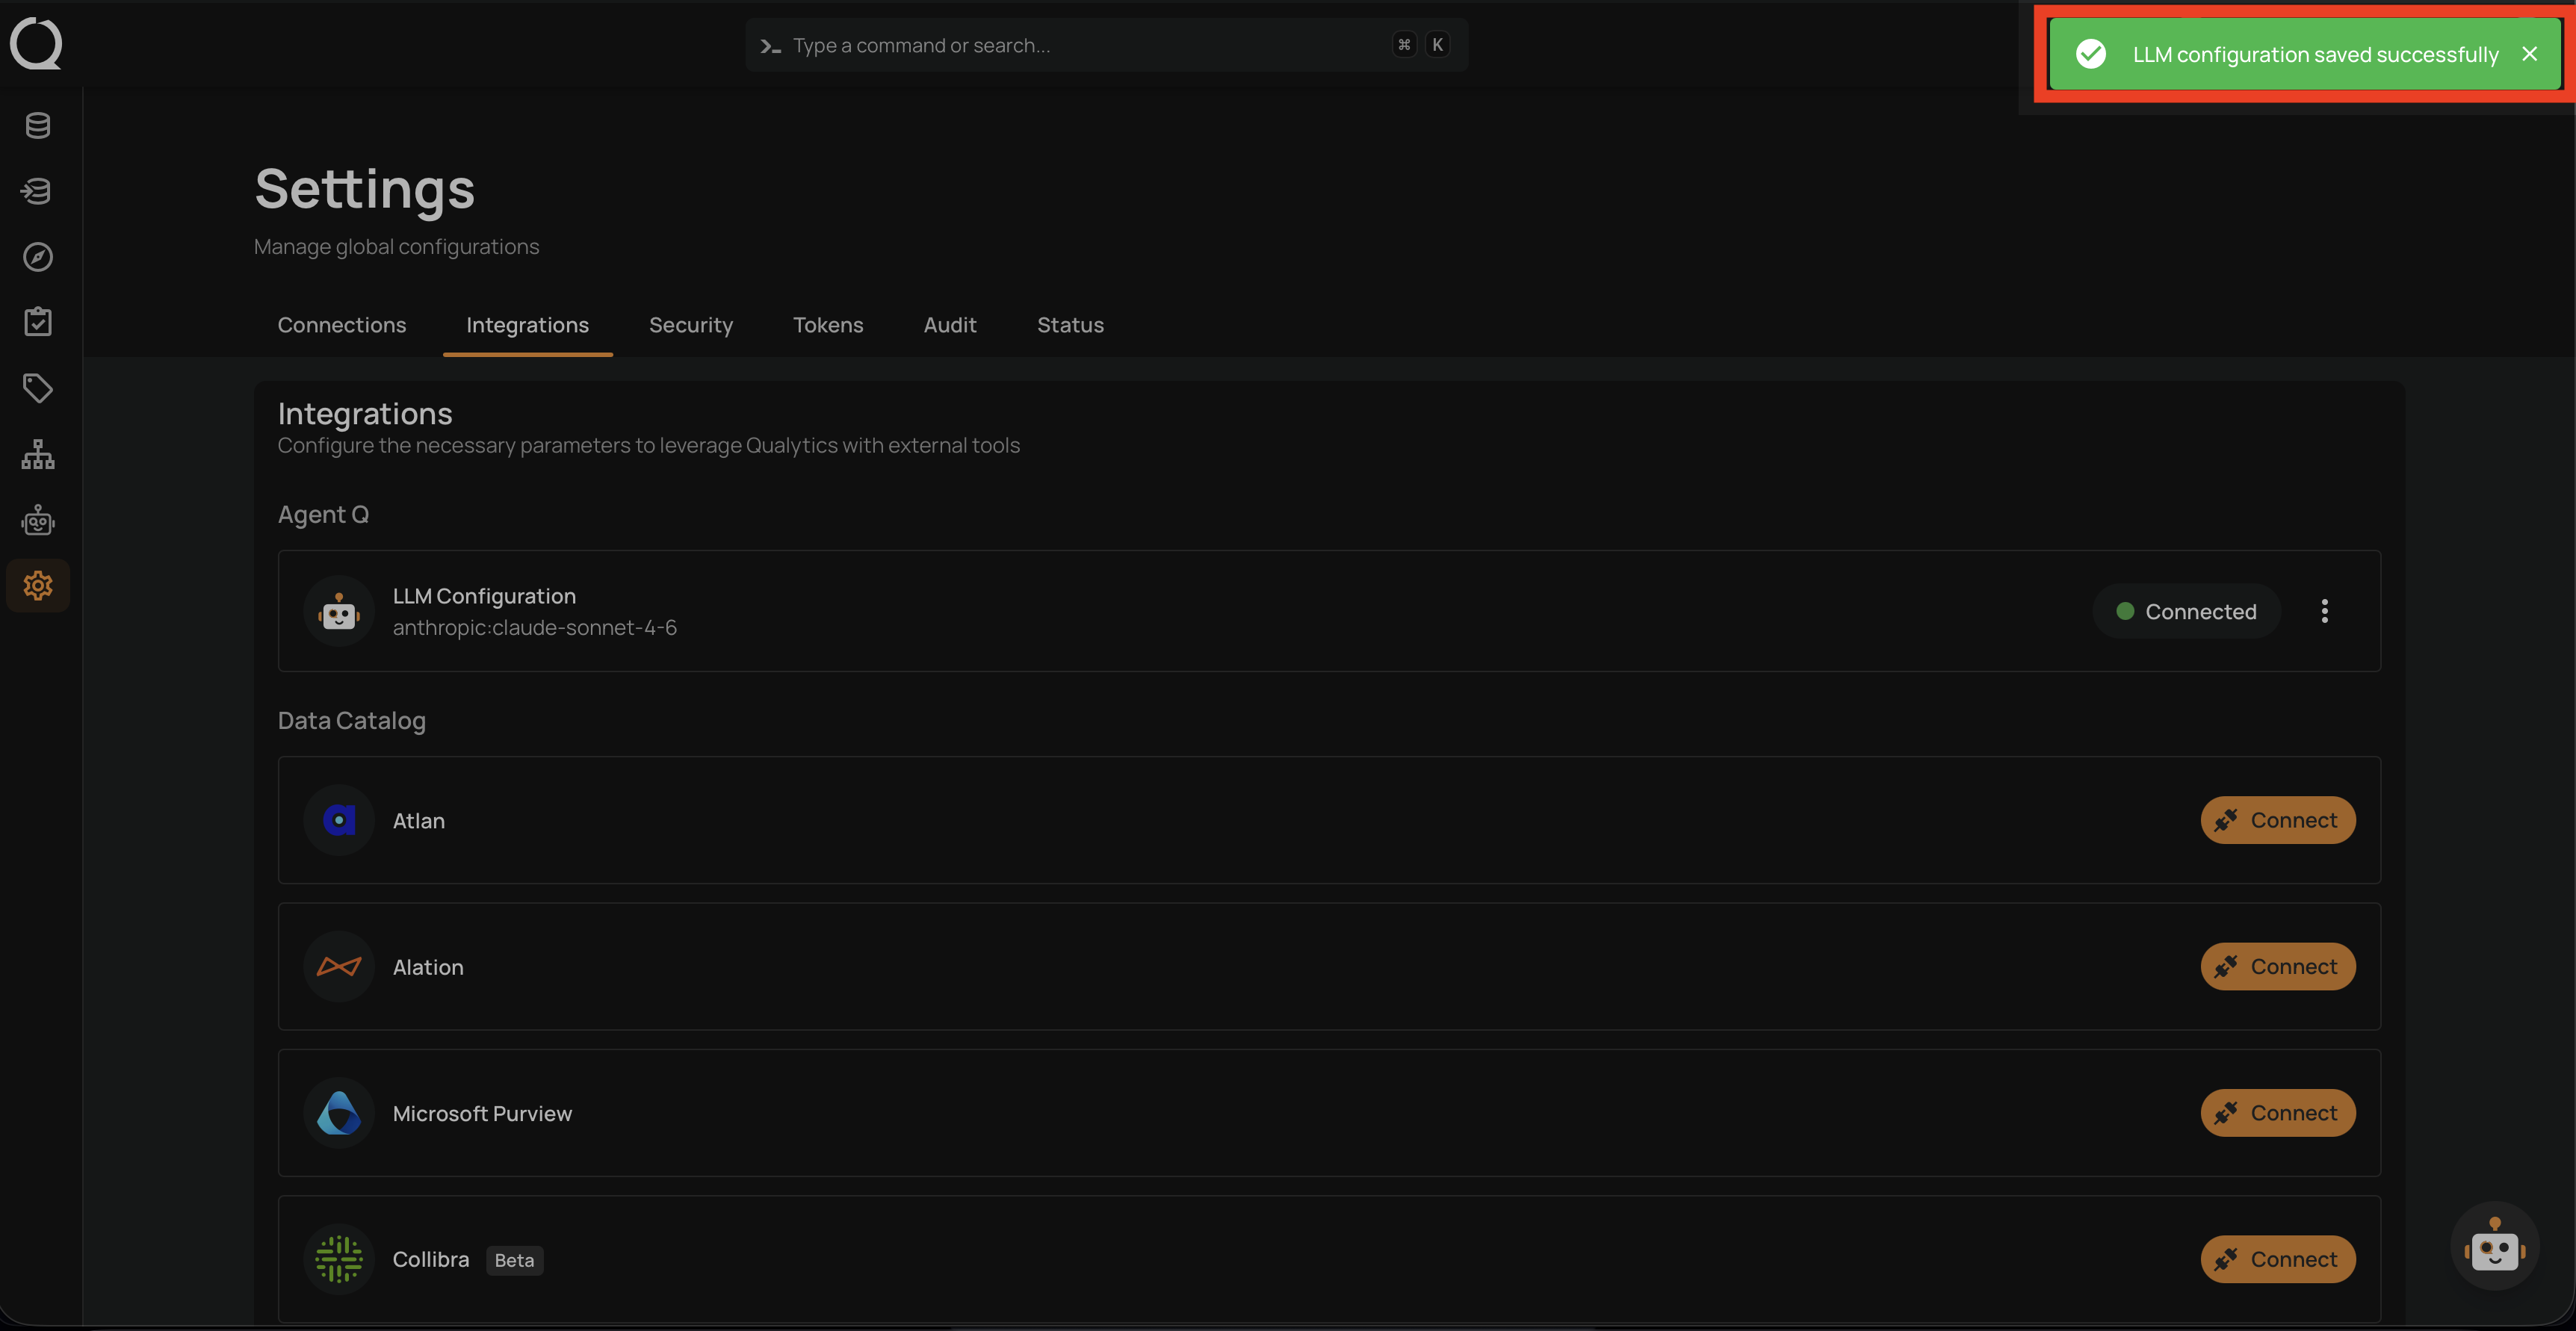Click the Qualytics logo icon
Image resolution: width=2576 pixels, height=1331 pixels.
point(36,44)
